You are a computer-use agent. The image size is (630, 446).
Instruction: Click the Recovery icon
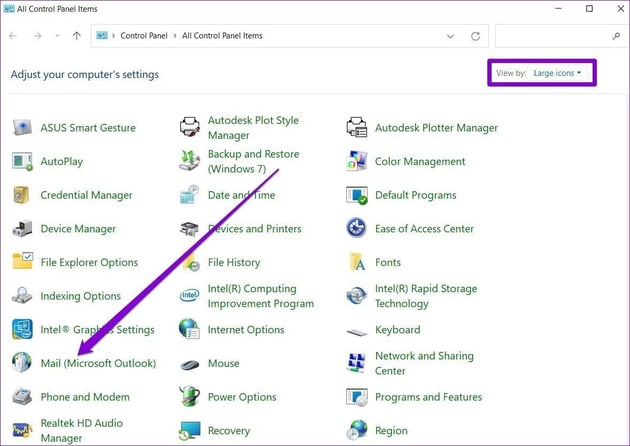tap(190, 430)
